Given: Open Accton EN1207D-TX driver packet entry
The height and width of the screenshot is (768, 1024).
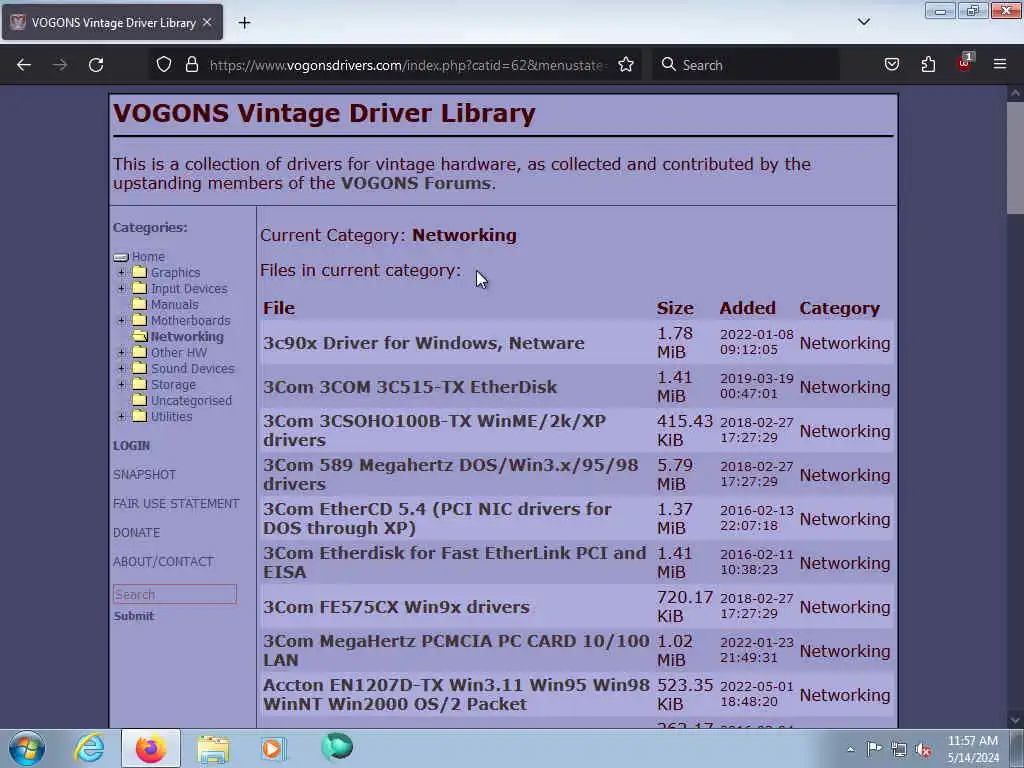Looking at the screenshot, I should coord(456,694).
